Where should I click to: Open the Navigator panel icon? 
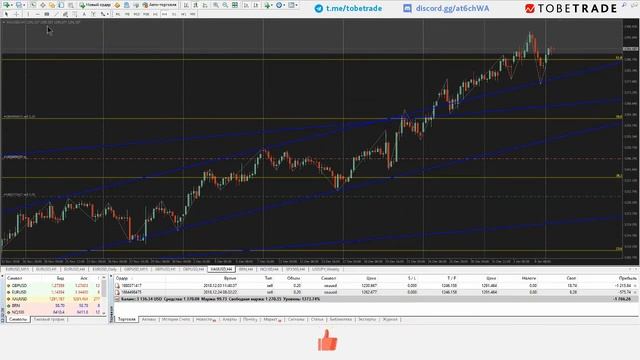52,5
